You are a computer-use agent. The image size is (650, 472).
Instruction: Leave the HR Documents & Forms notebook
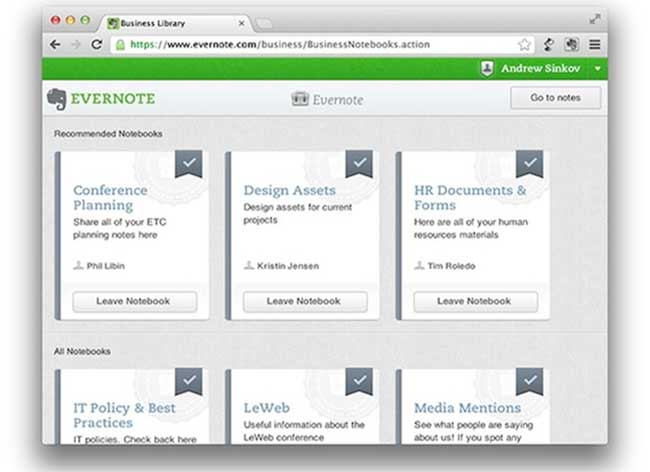coord(475,301)
